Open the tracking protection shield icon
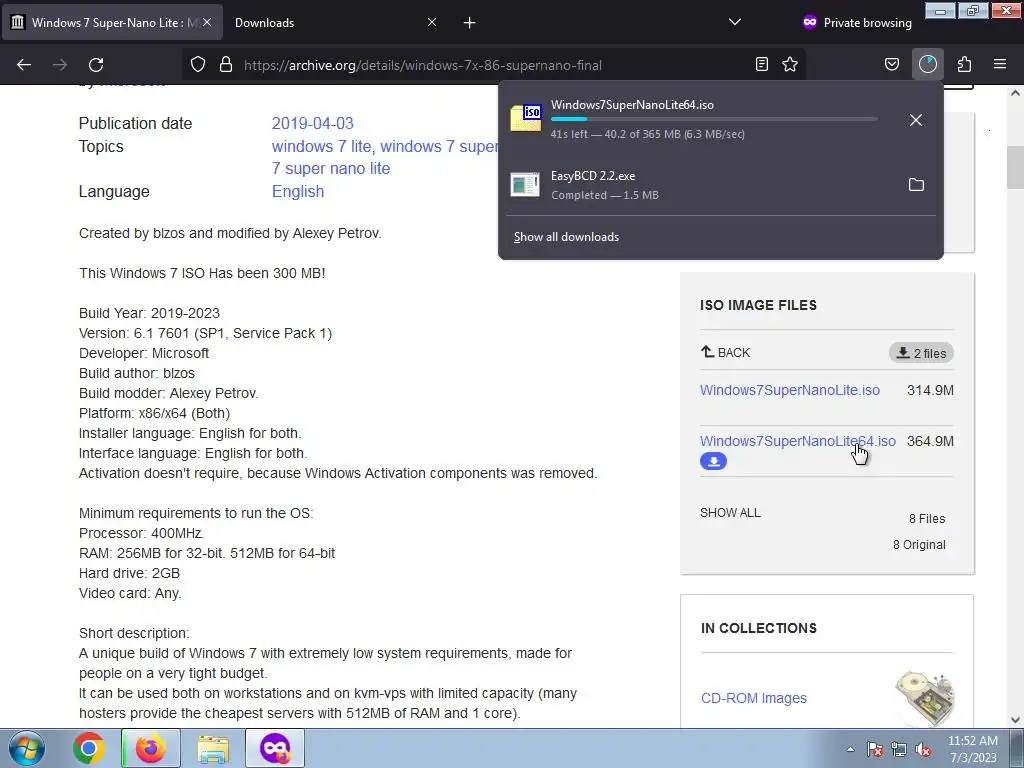Screen dimensions: 1024x768 click(x=198, y=65)
